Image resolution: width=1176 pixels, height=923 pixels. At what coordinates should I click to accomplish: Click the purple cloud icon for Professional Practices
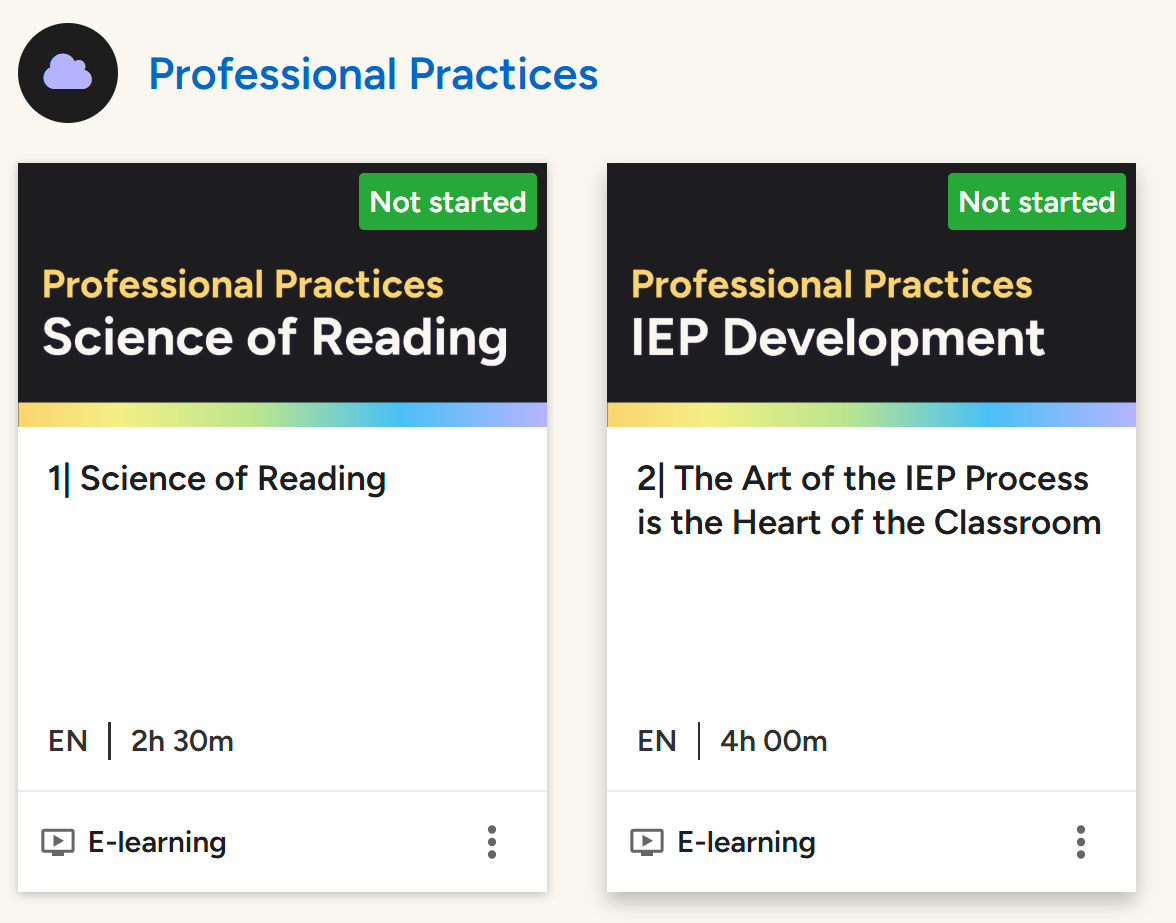(x=68, y=73)
